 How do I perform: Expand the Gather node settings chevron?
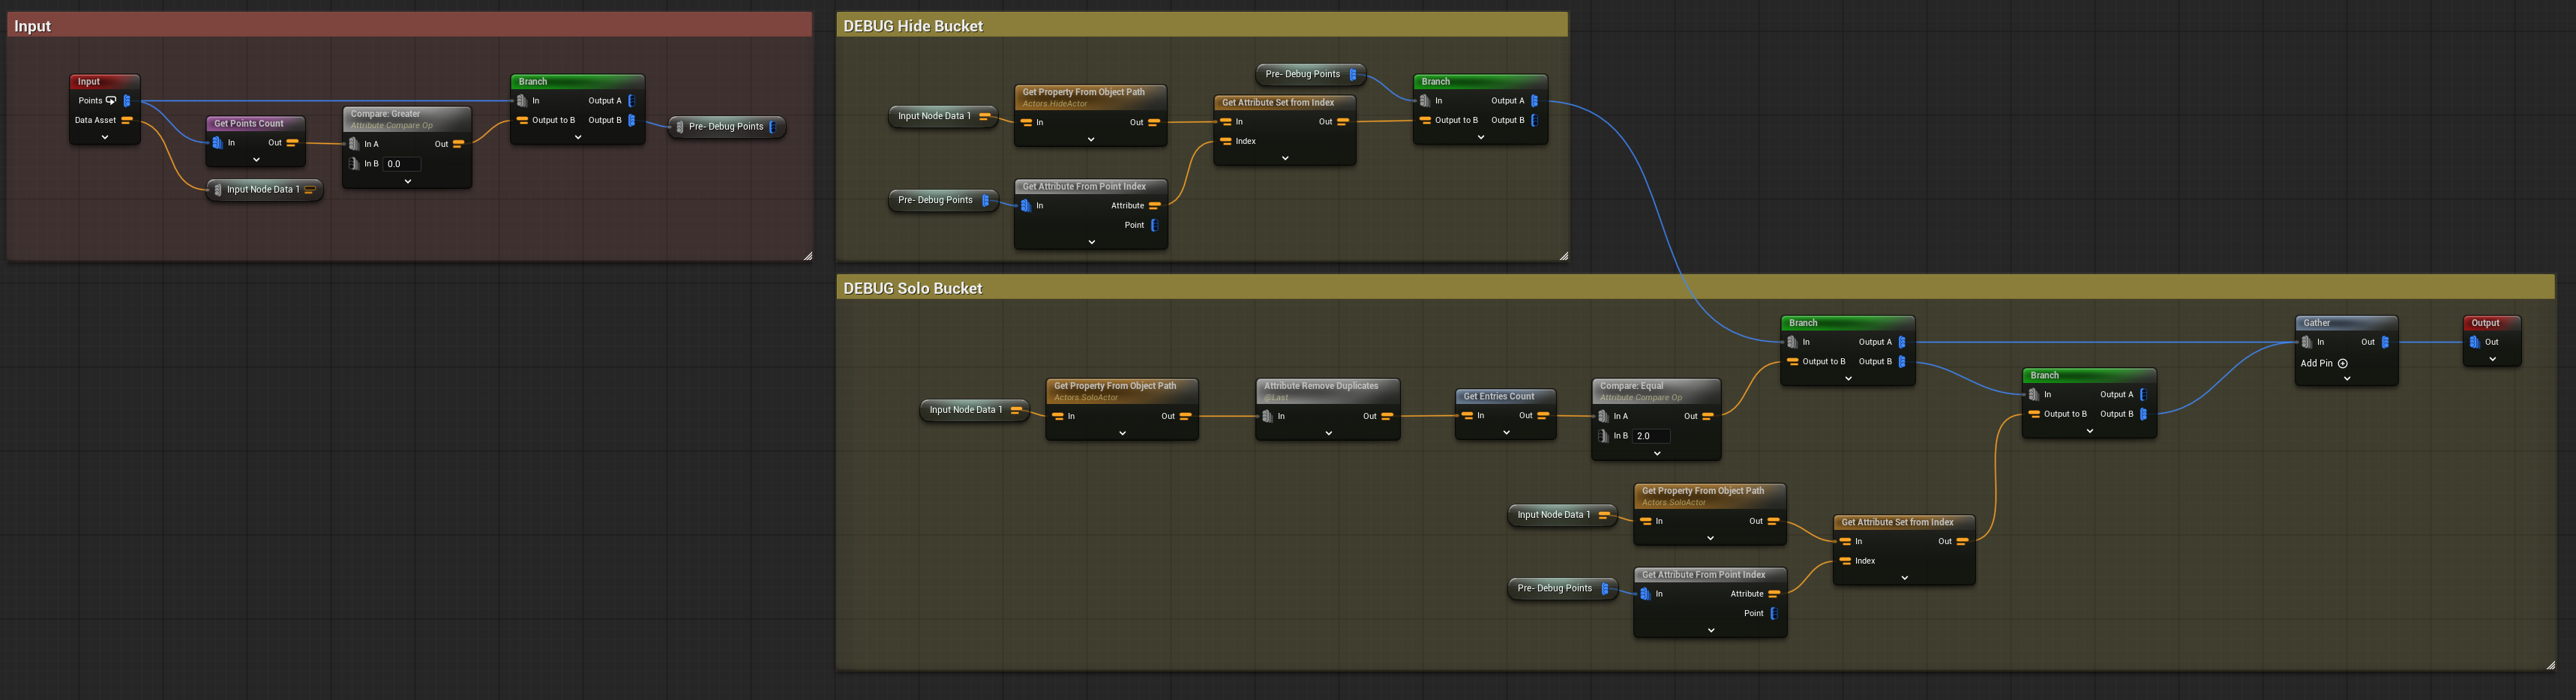(x=2346, y=379)
